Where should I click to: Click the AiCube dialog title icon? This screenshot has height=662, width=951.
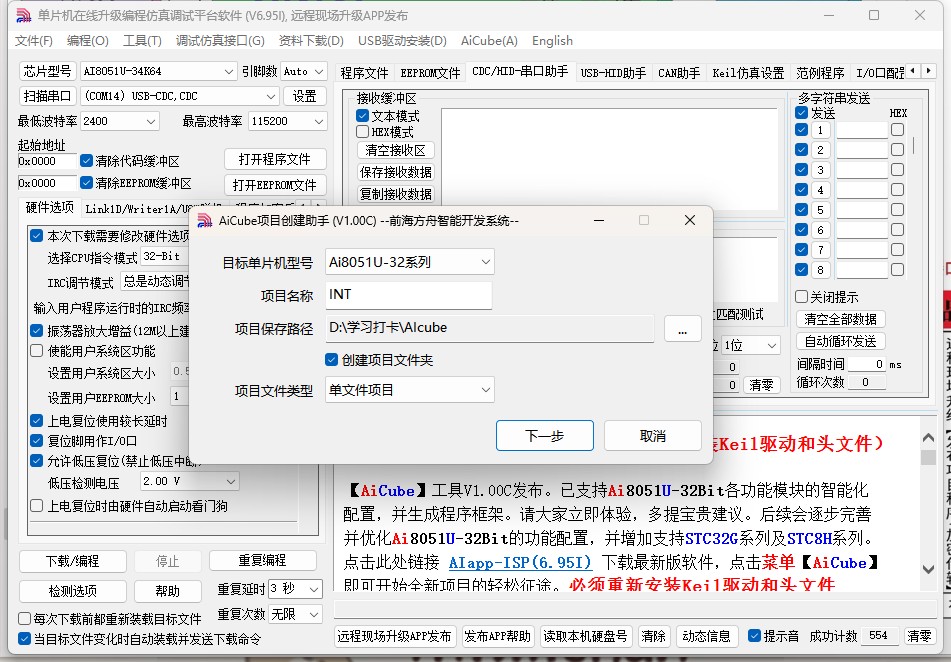pos(205,221)
